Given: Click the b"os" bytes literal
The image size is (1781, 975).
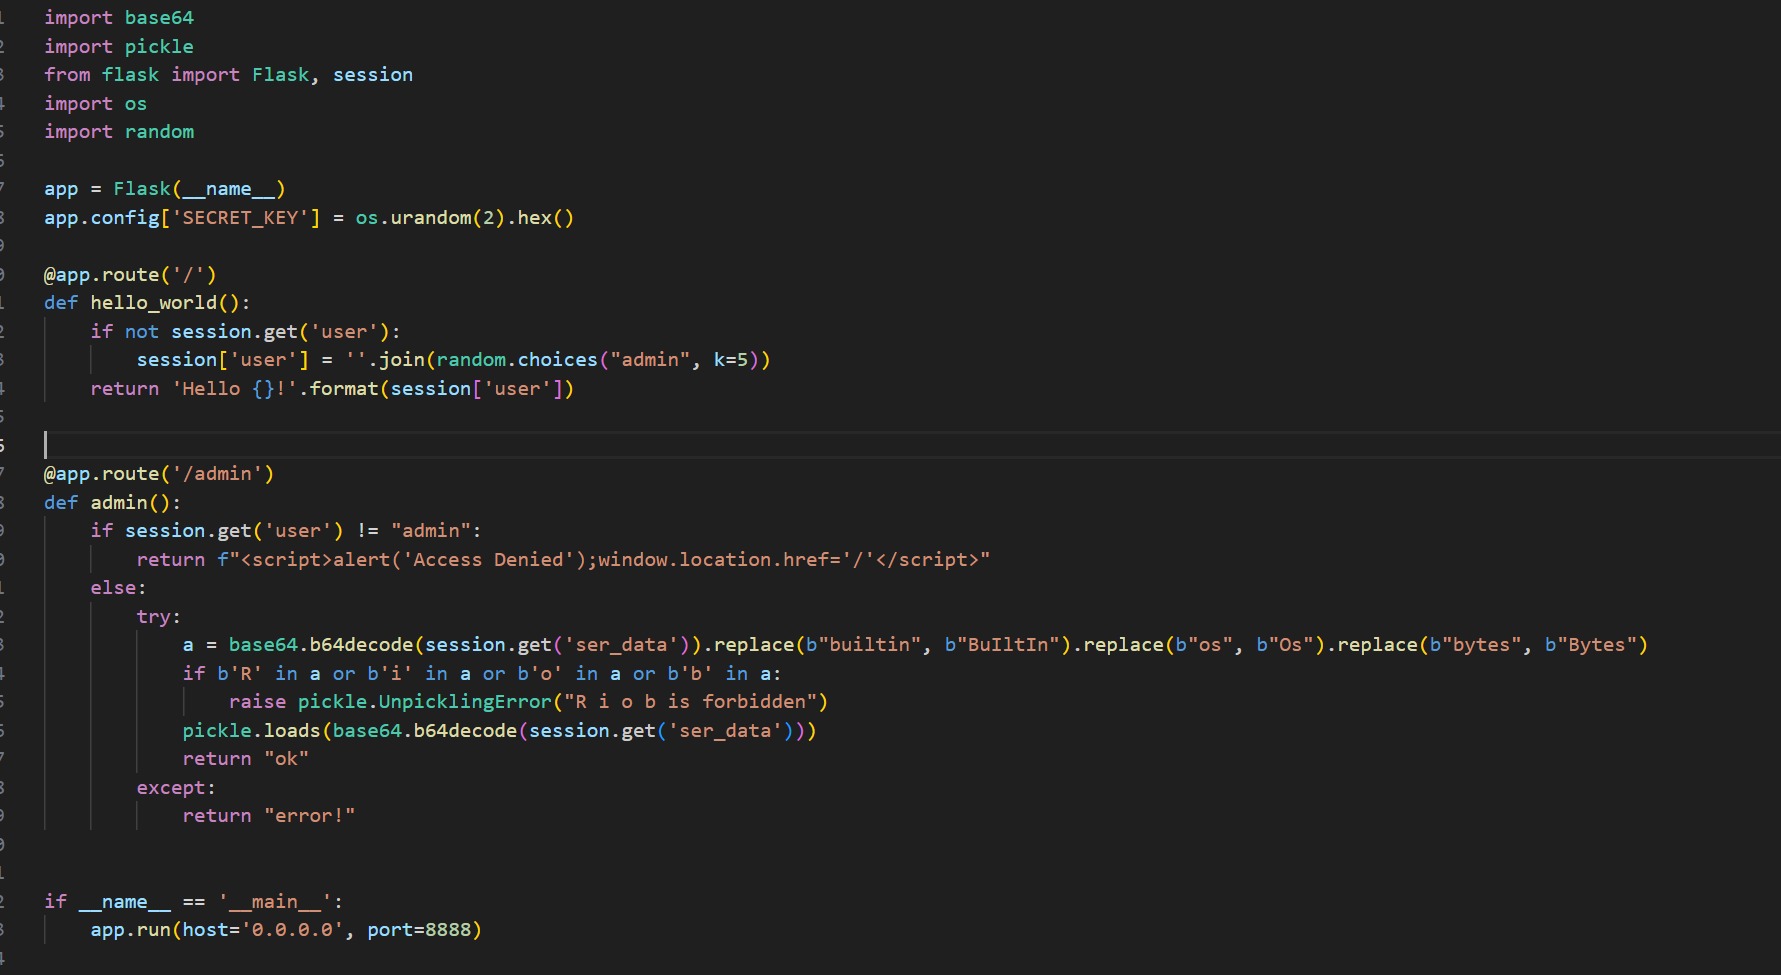Looking at the screenshot, I should [x=1204, y=645].
